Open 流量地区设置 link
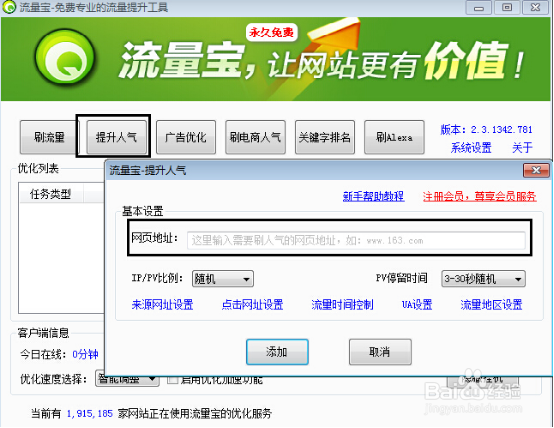Screen dimensions: 554x428 click(491, 305)
